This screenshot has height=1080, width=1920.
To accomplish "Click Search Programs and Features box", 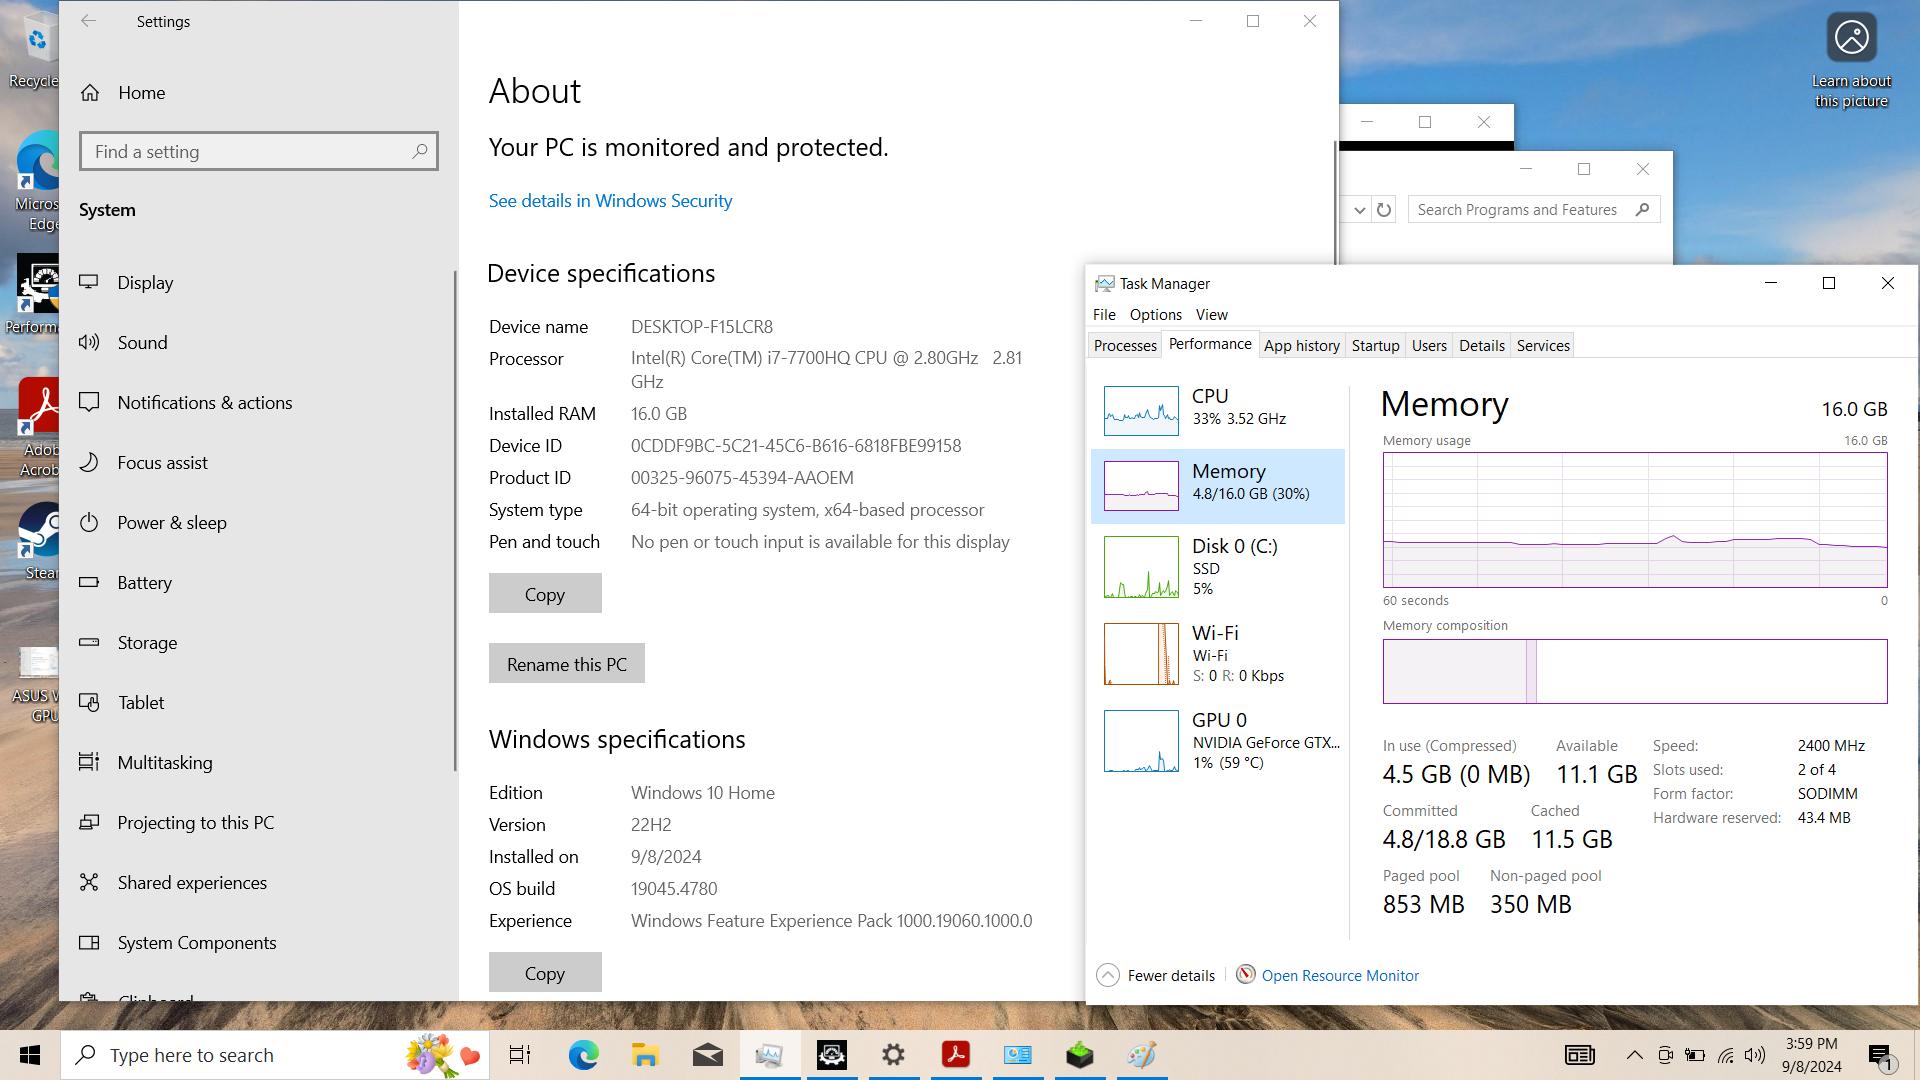I will click(1534, 210).
